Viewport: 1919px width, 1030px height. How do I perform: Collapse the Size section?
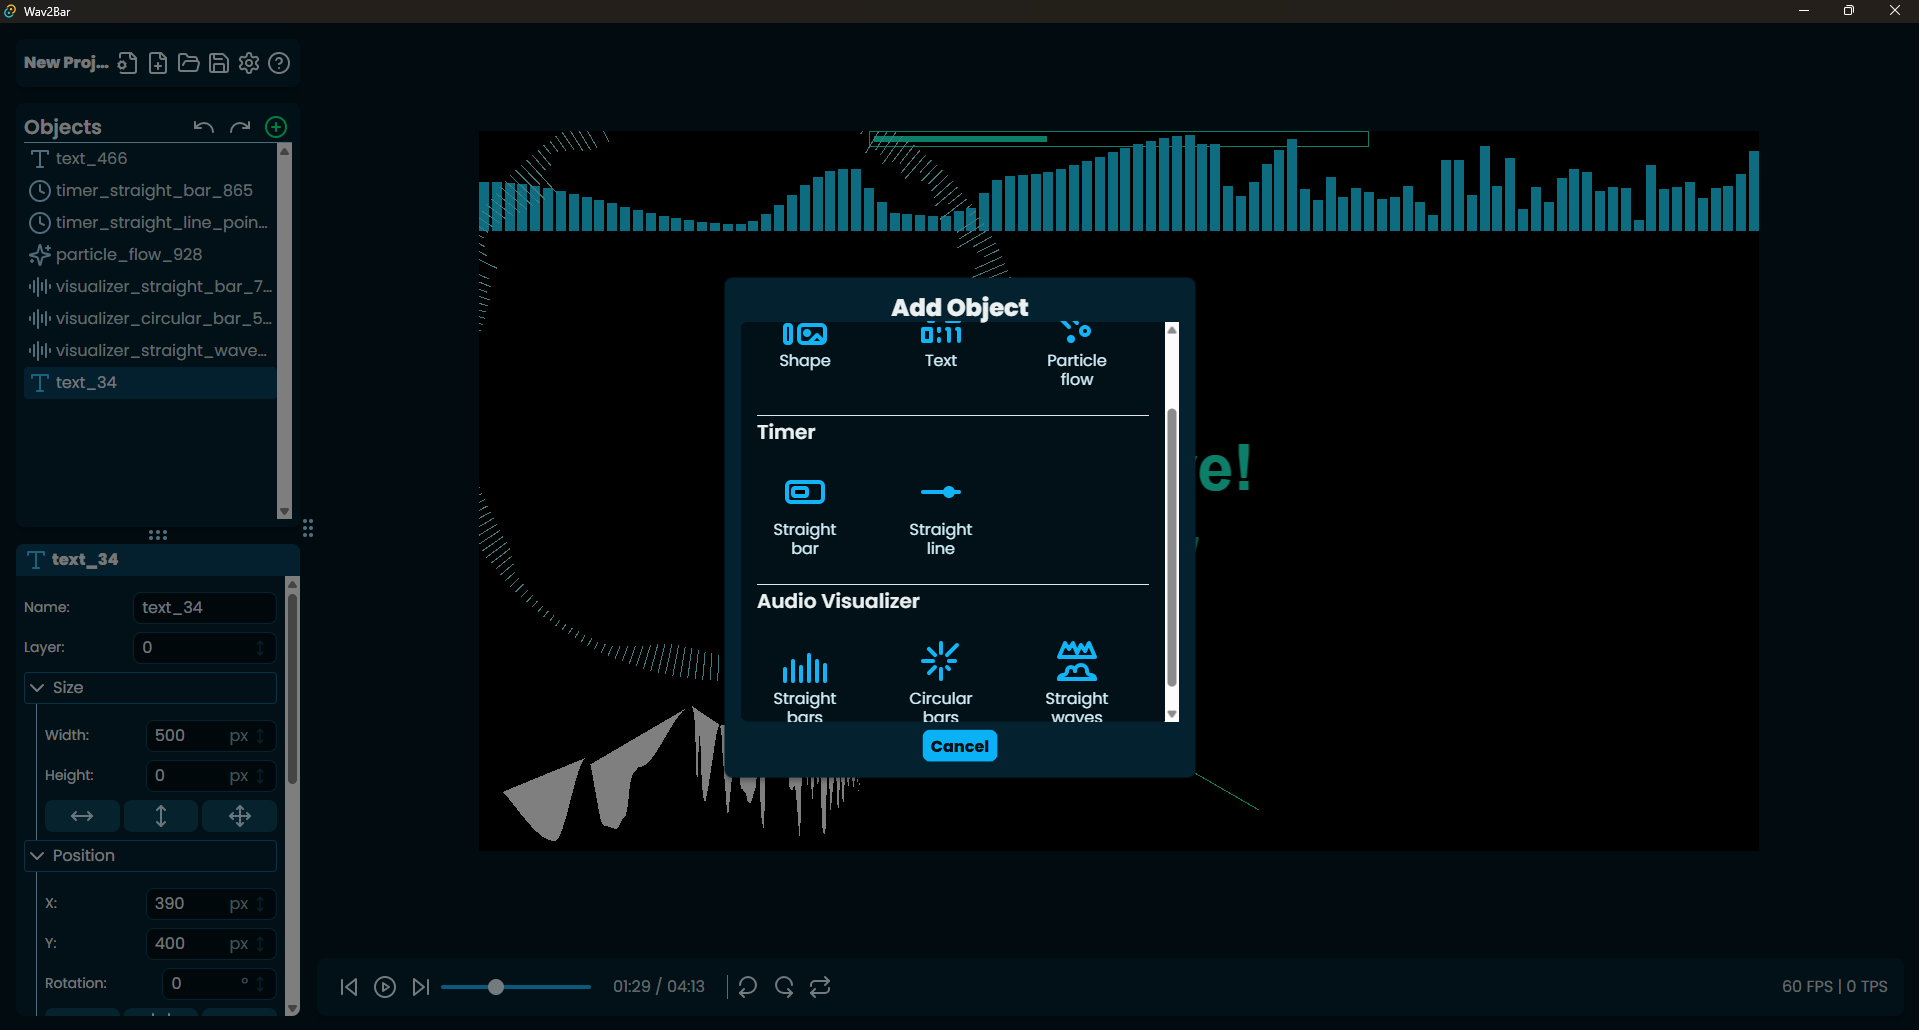coord(38,688)
